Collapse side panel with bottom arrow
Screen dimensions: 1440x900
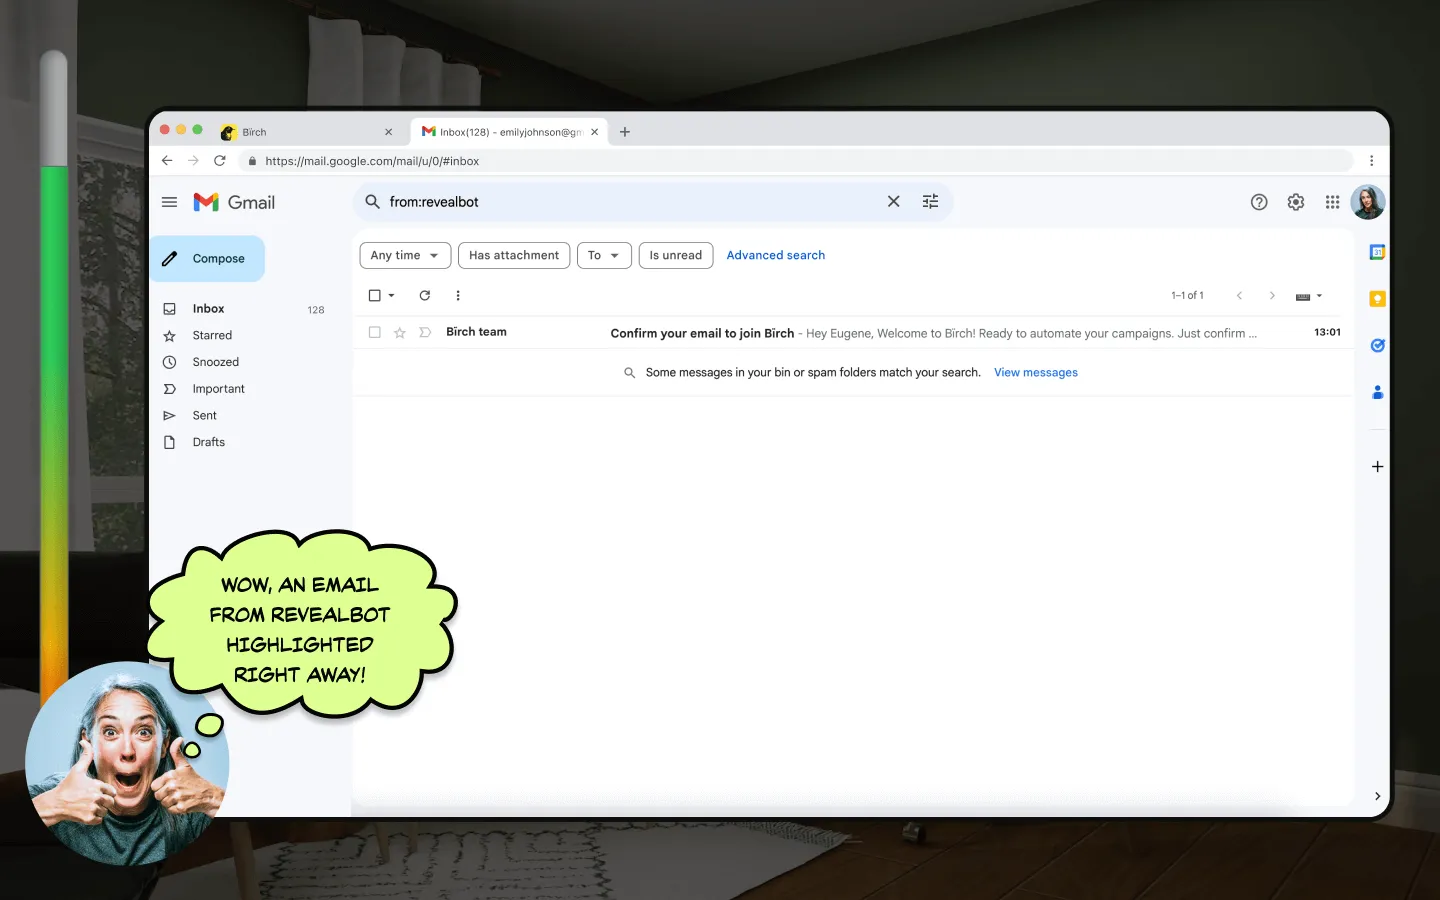pyautogui.click(x=1377, y=796)
